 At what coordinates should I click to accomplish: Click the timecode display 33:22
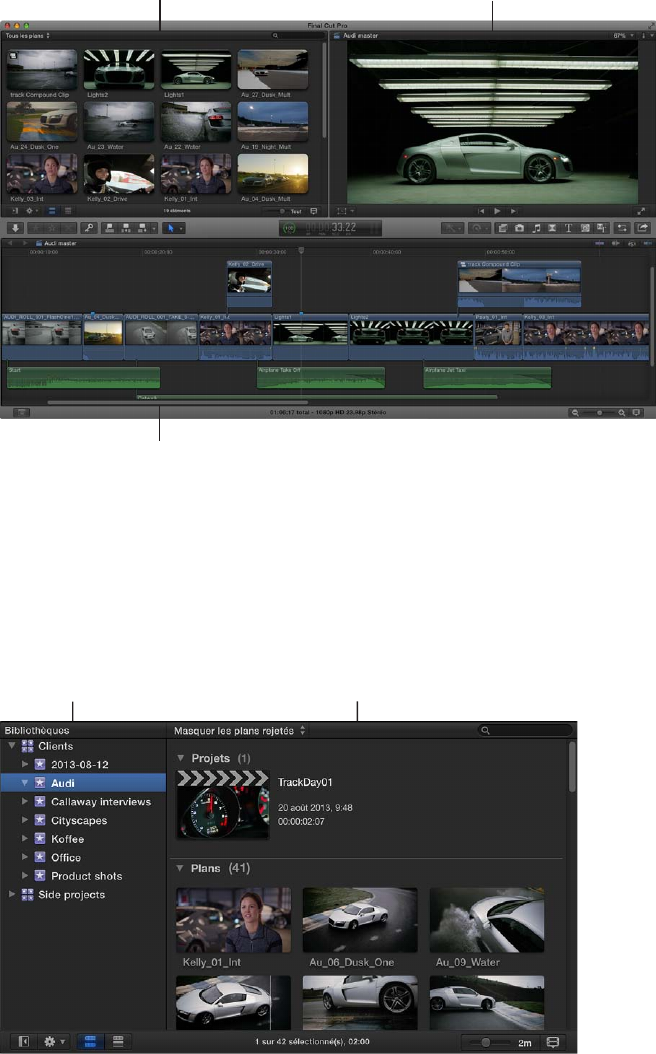point(331,228)
